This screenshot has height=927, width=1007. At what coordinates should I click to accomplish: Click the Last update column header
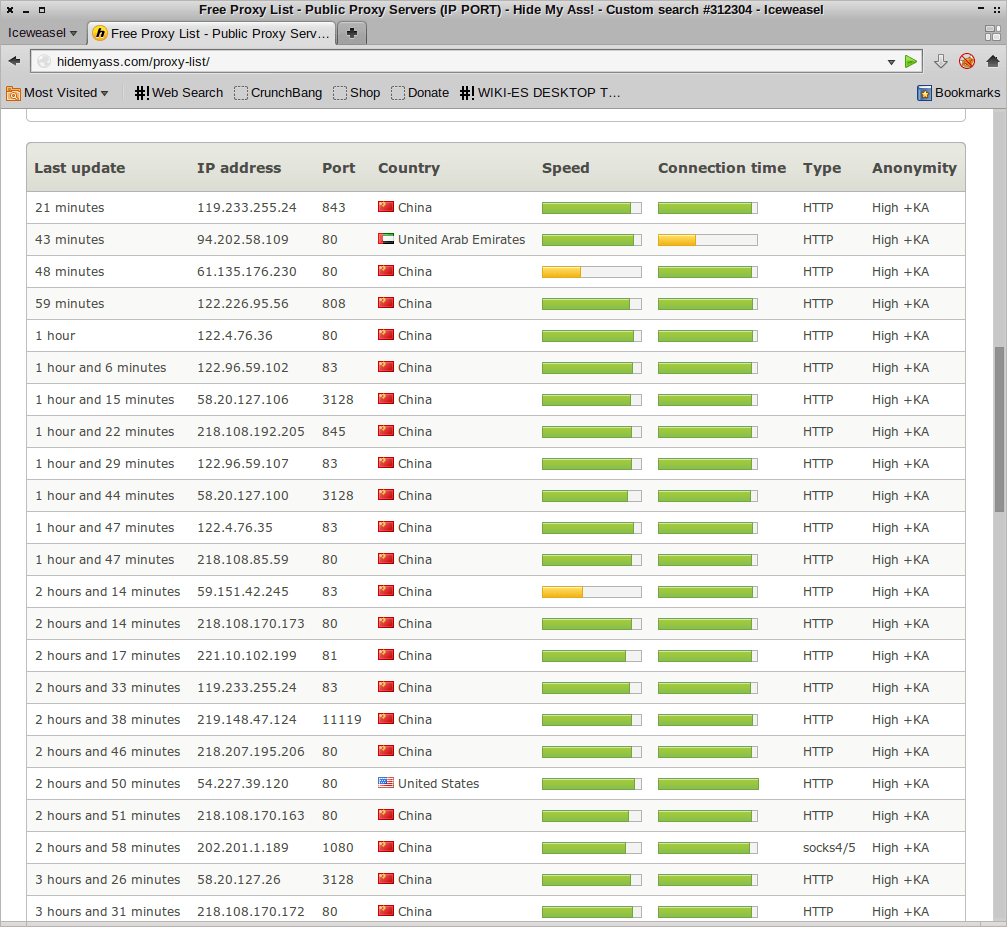80,168
